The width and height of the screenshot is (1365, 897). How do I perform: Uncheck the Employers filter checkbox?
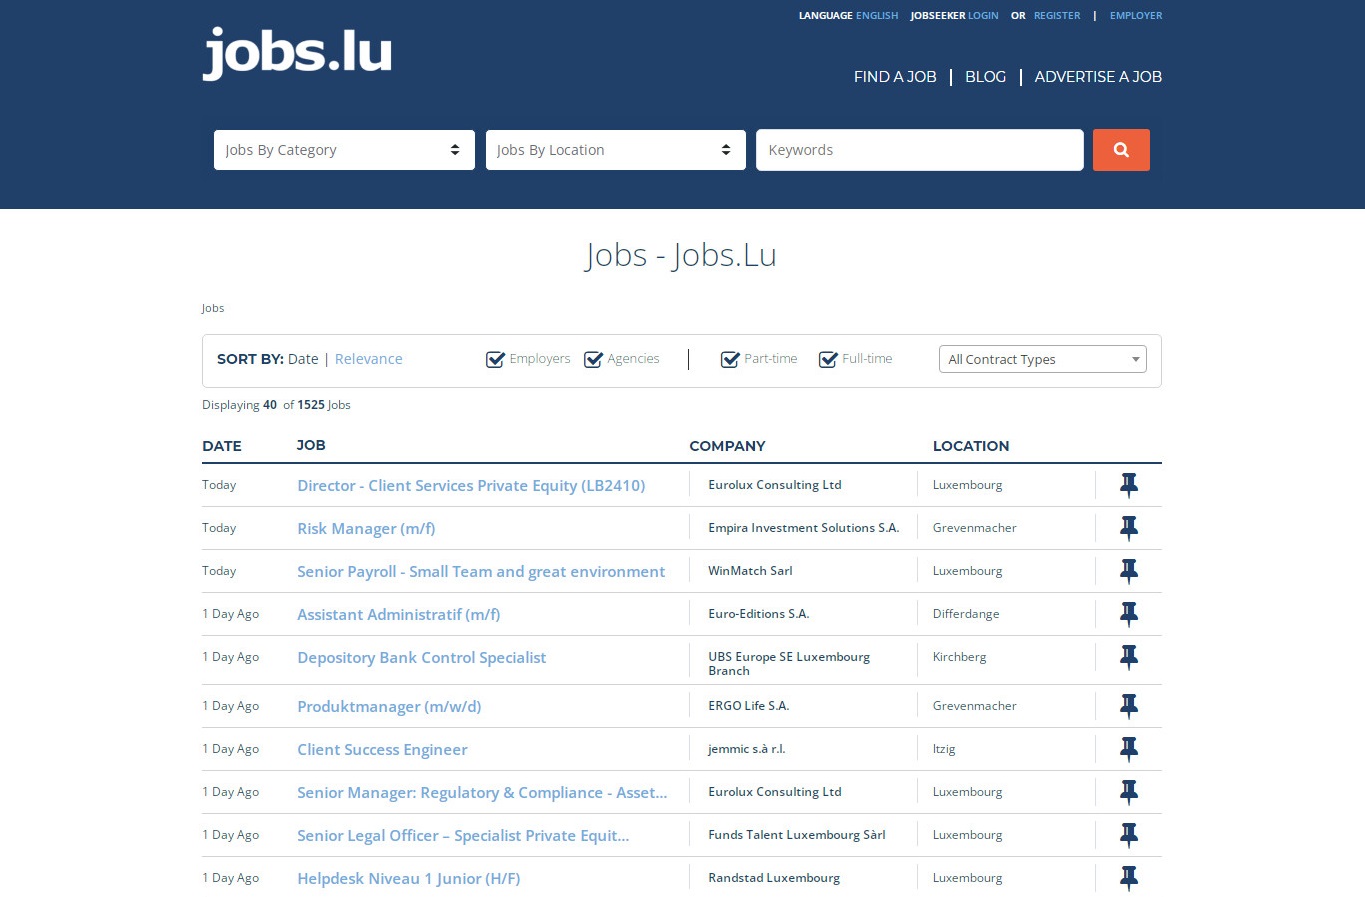(495, 360)
